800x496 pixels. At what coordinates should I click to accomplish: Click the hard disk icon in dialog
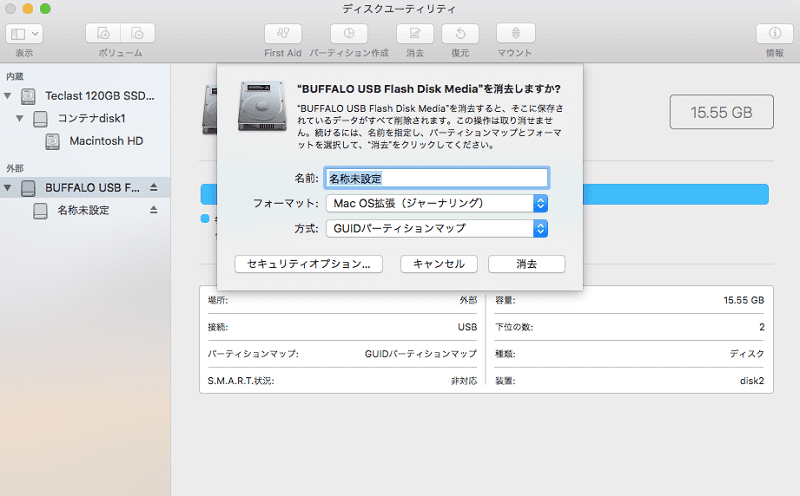[262, 106]
